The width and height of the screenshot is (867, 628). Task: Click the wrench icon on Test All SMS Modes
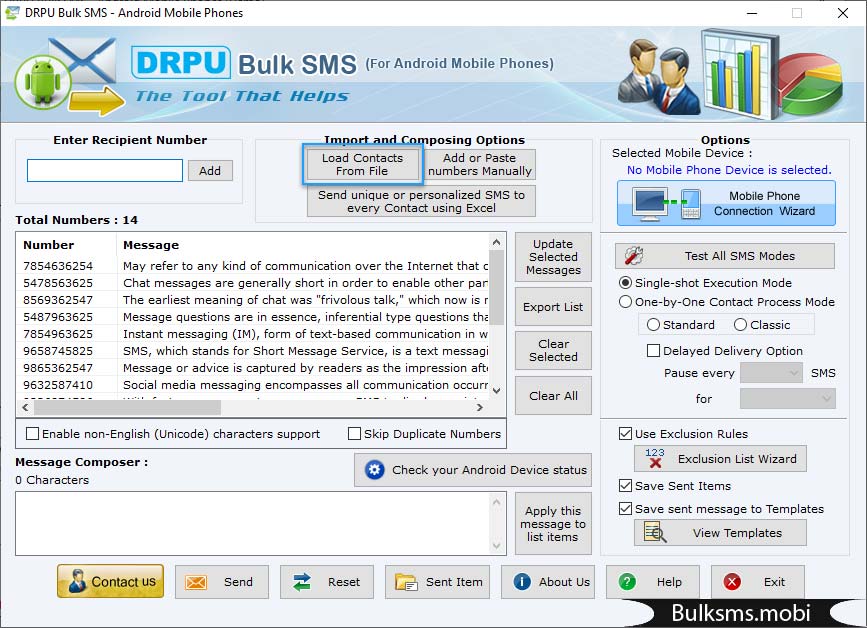634,255
